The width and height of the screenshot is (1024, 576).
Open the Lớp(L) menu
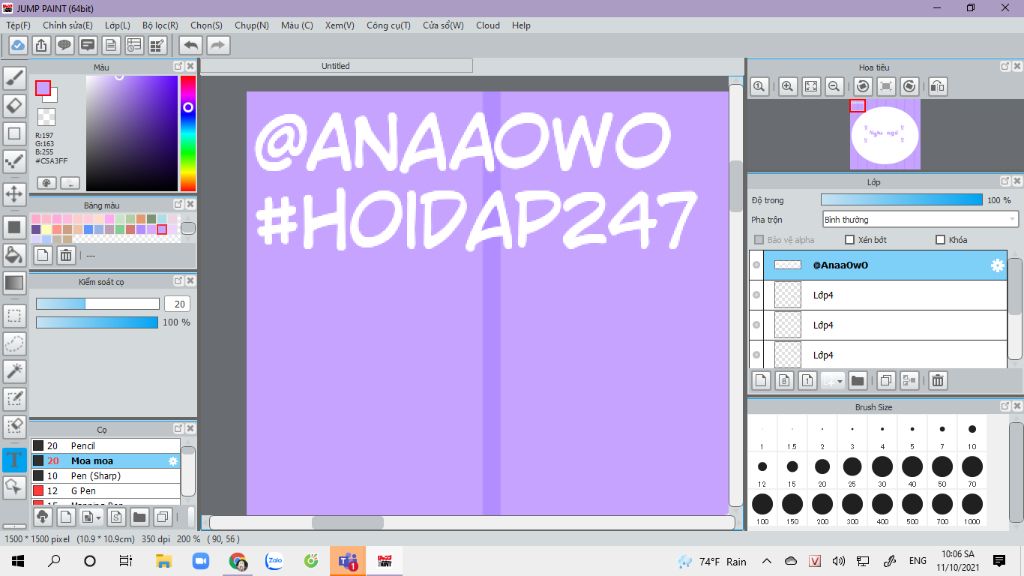click(x=118, y=25)
